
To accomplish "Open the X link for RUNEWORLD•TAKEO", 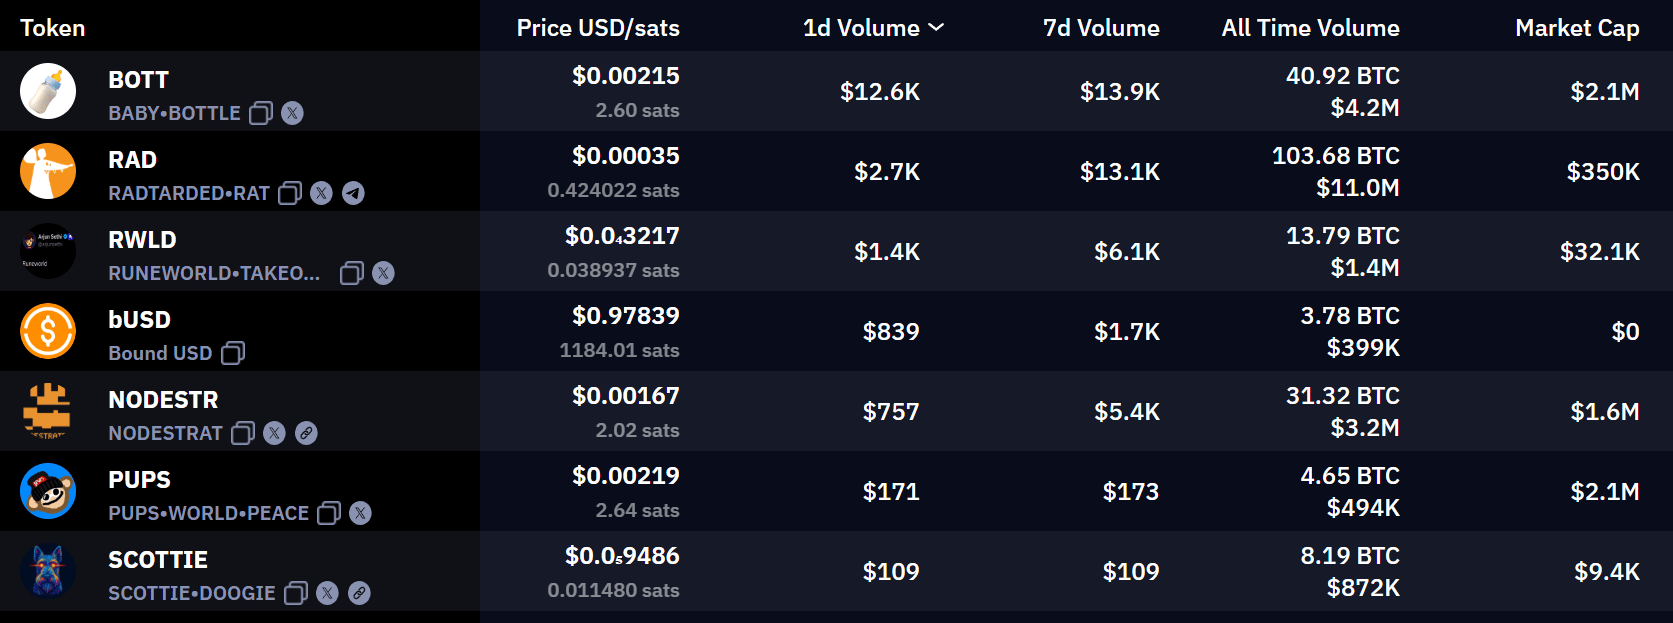I will click(383, 273).
